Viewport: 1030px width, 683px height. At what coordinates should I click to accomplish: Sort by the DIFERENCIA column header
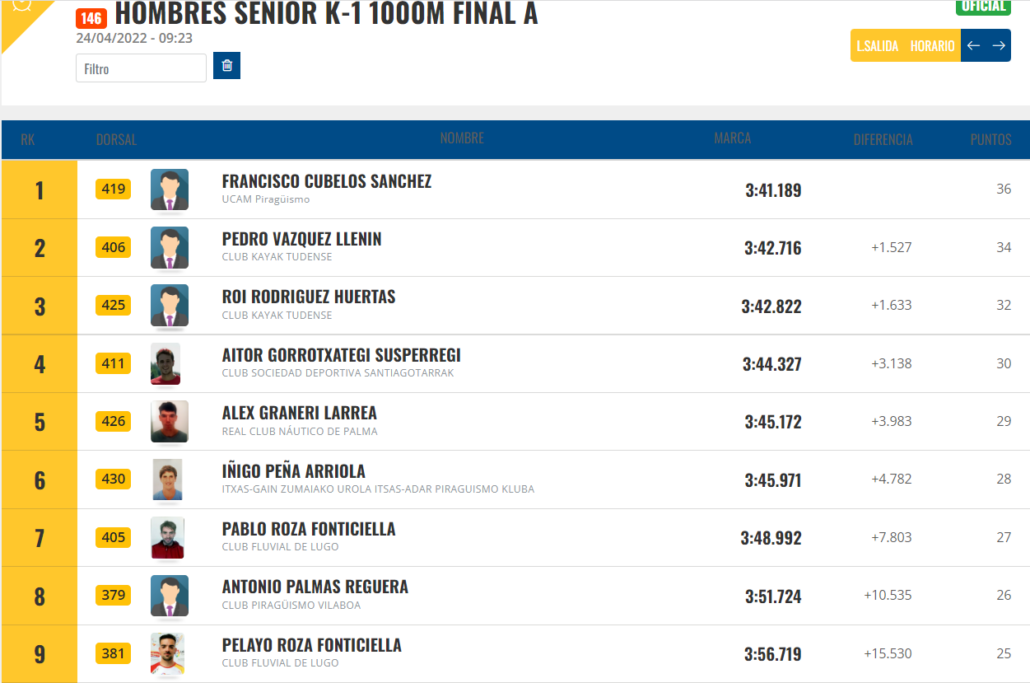point(883,139)
